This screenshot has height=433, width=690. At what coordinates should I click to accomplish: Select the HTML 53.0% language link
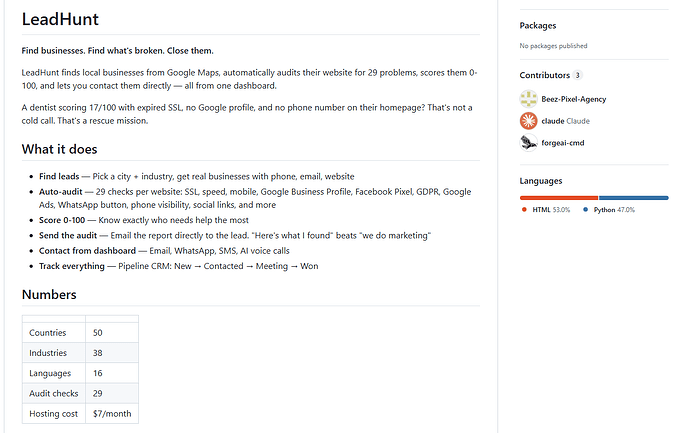click(x=550, y=210)
